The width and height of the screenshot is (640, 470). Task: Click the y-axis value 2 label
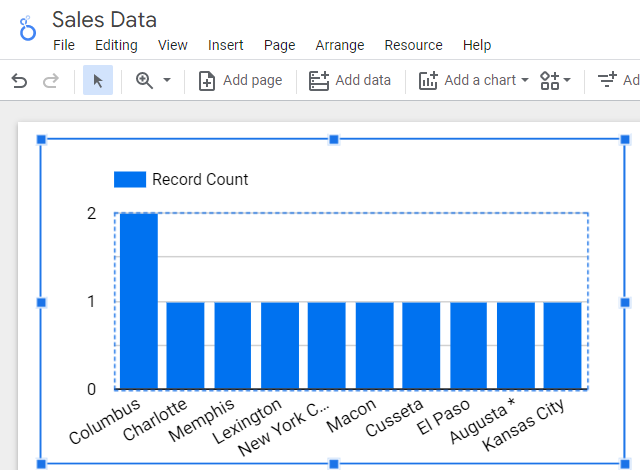[x=91, y=213]
